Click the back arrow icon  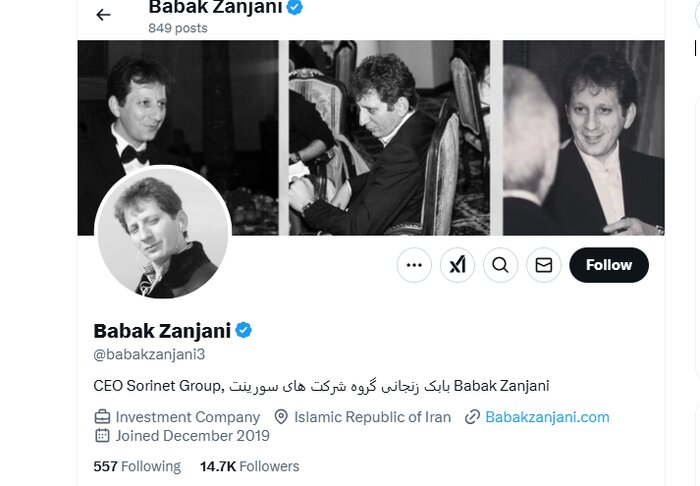(x=103, y=15)
